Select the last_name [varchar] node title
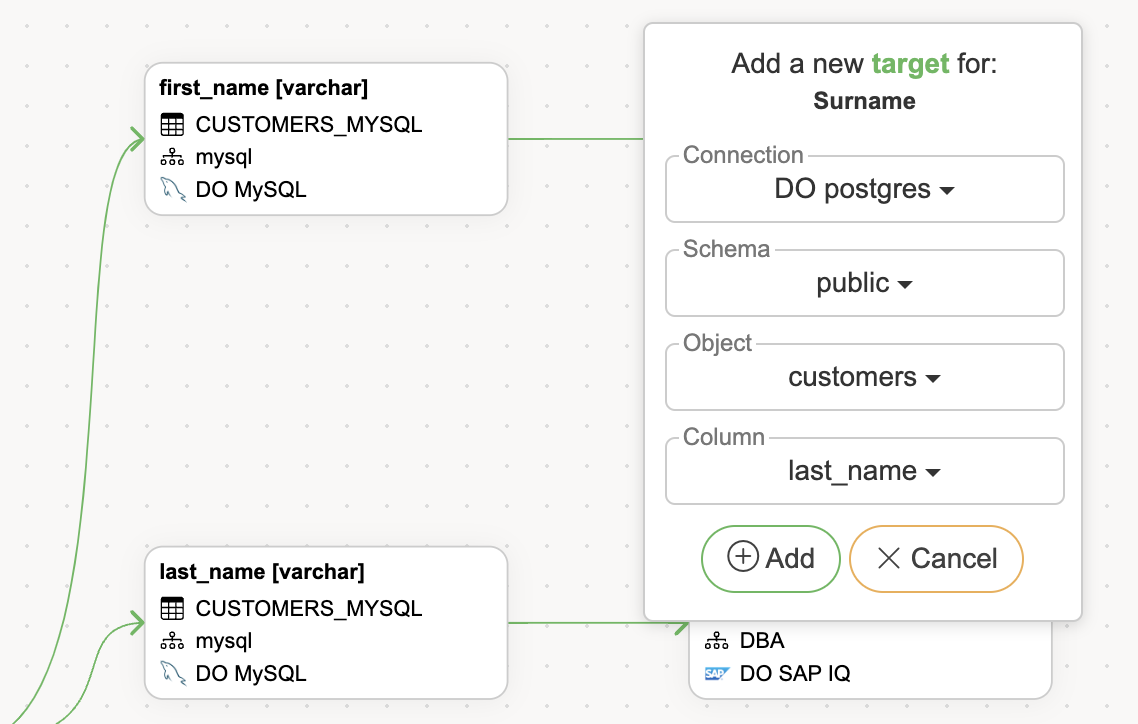 (x=262, y=572)
